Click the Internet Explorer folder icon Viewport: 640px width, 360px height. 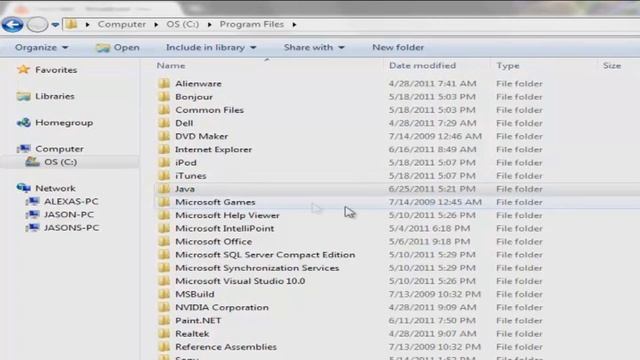(x=164, y=149)
